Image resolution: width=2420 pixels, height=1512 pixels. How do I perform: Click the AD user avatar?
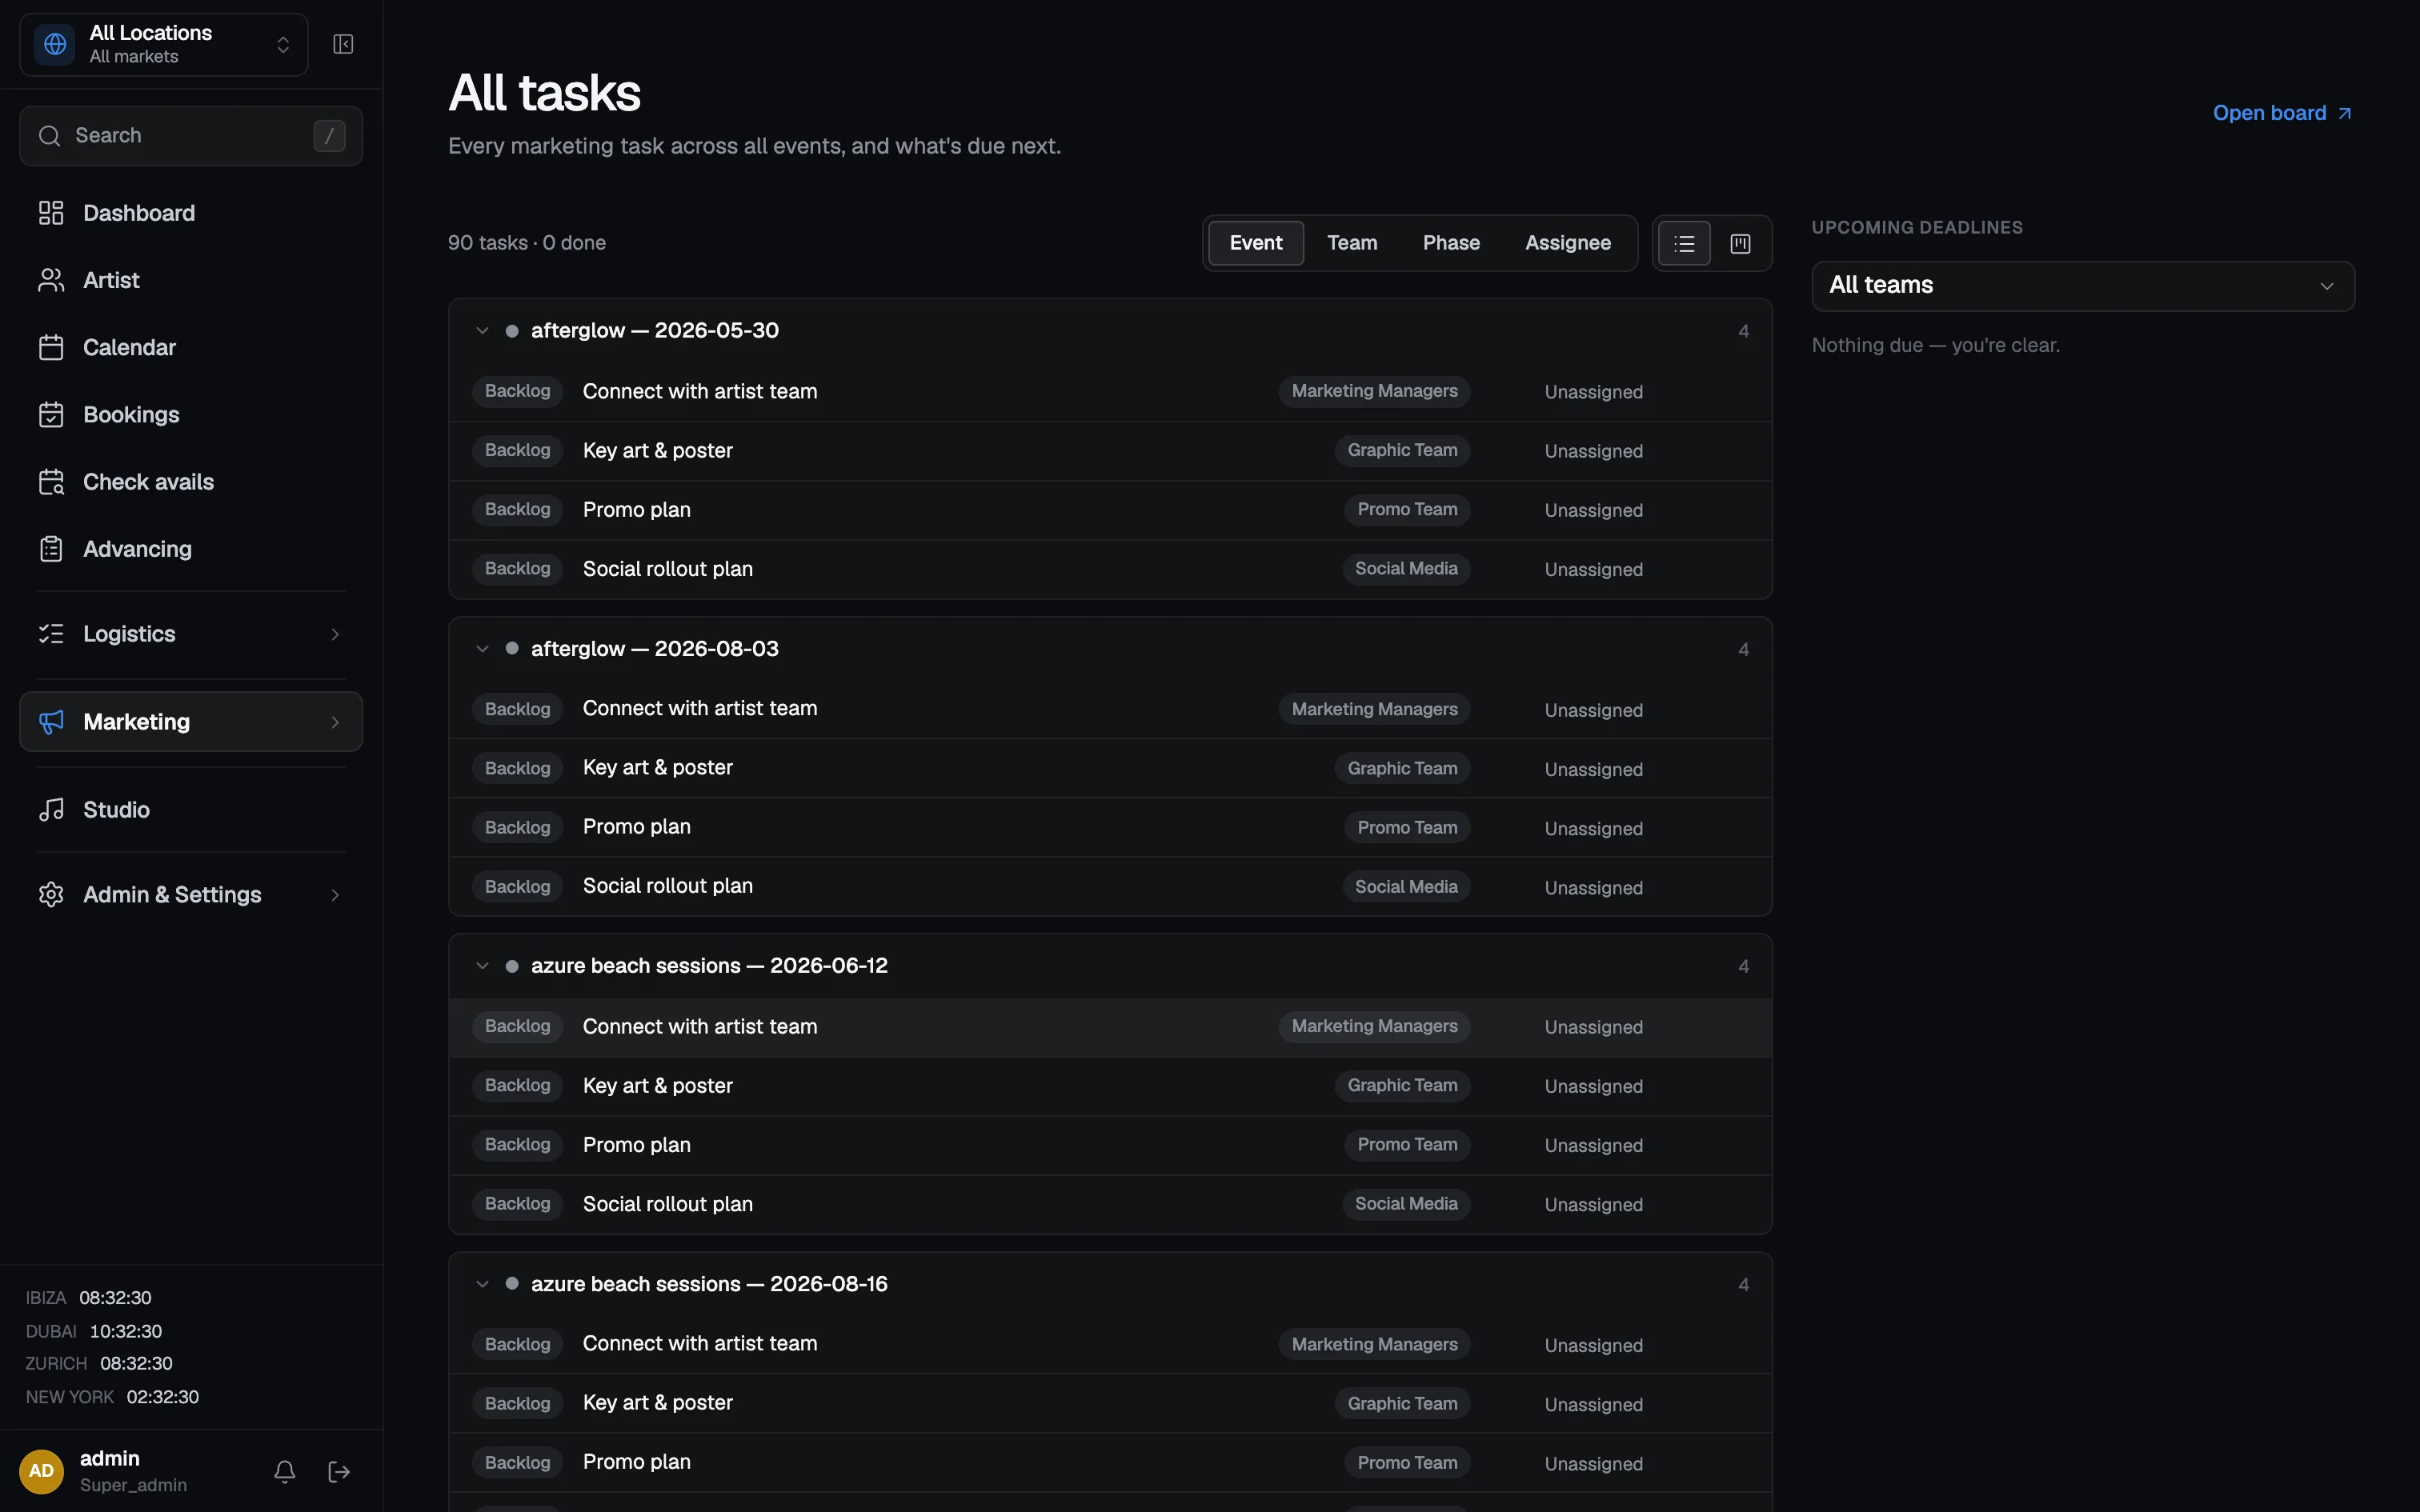(x=41, y=1471)
